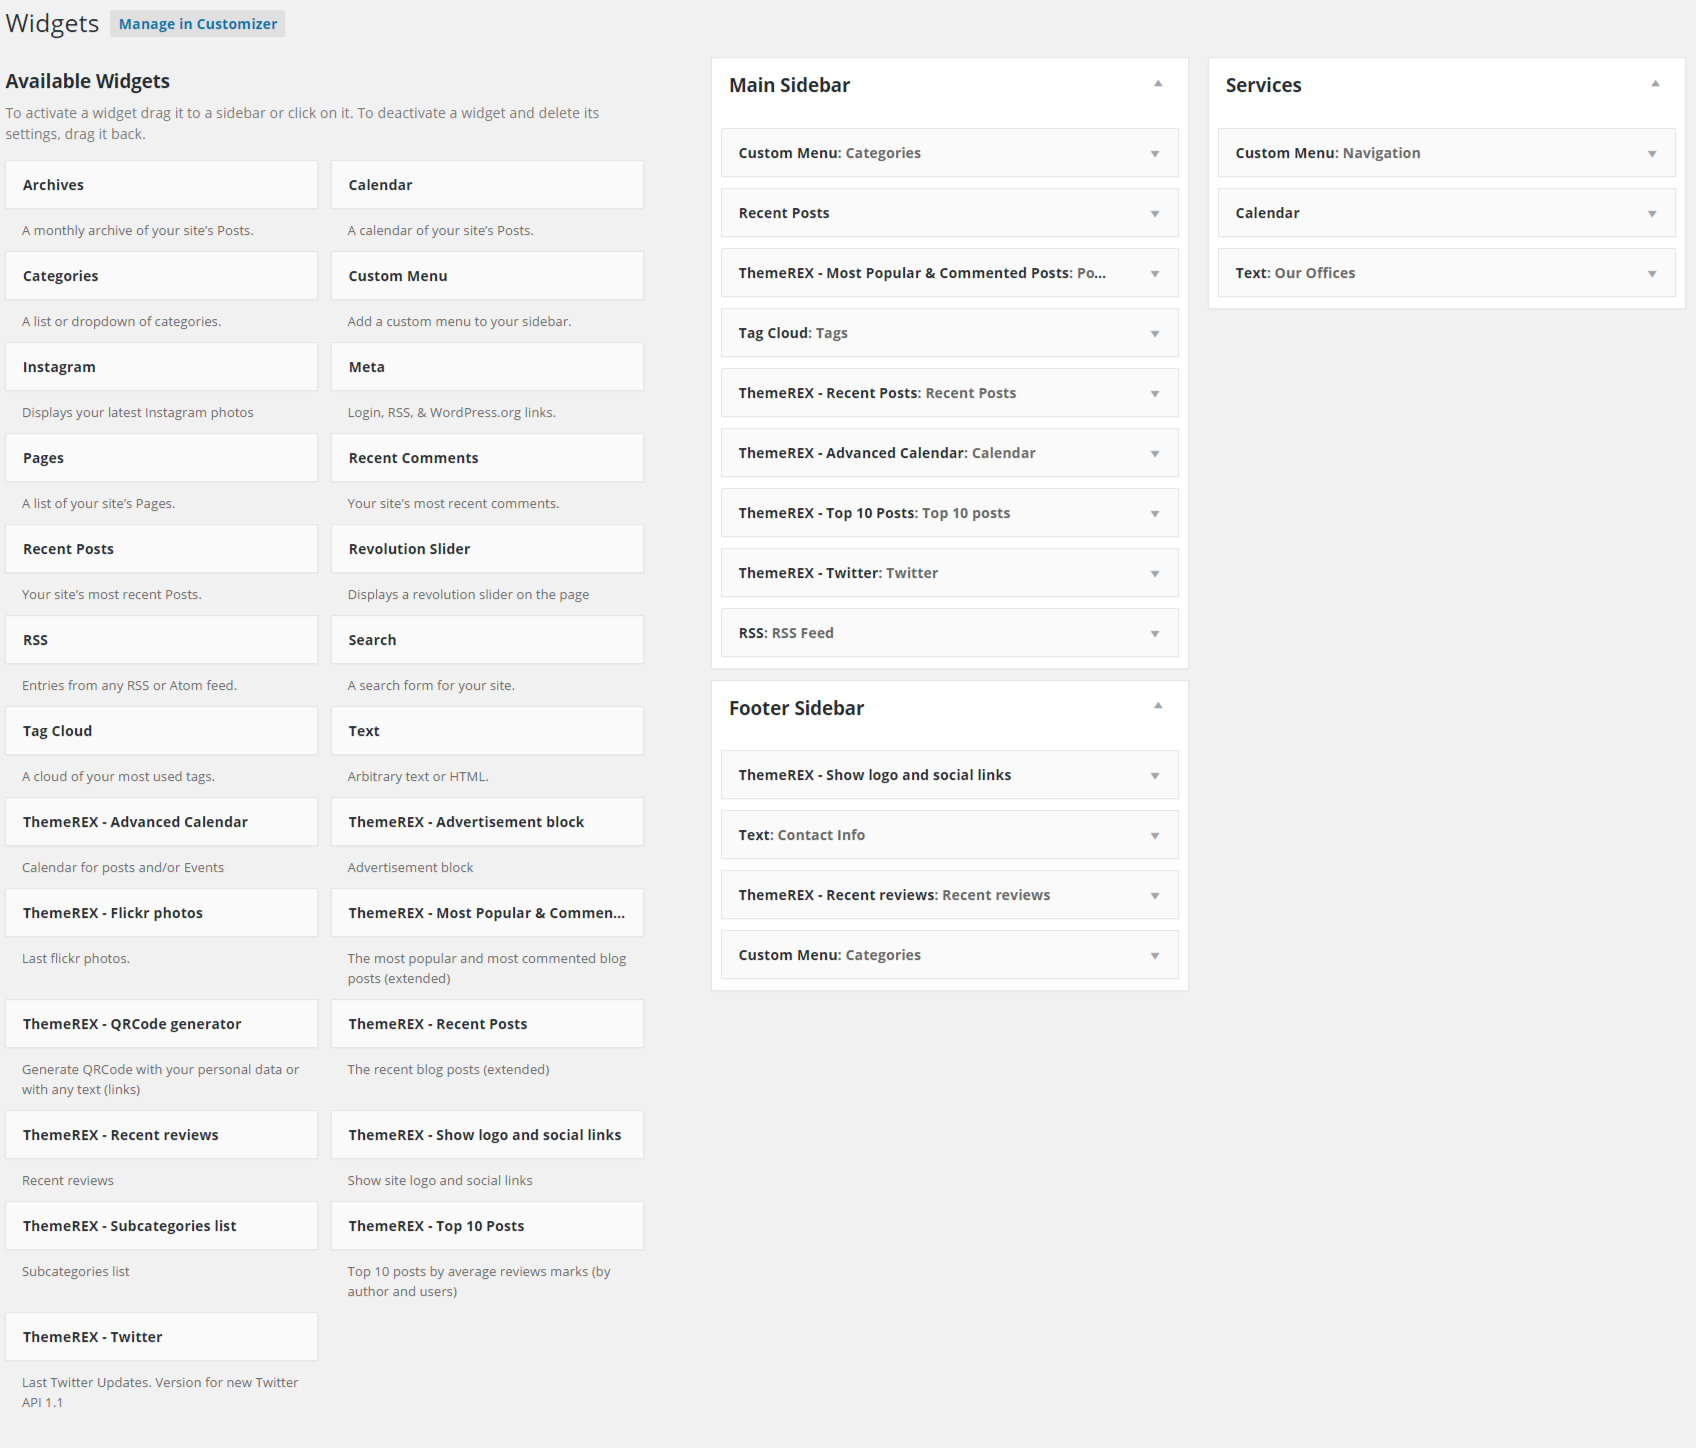Expand Recent Posts widget in Main Sidebar
The width and height of the screenshot is (1696, 1448).
coord(1154,214)
